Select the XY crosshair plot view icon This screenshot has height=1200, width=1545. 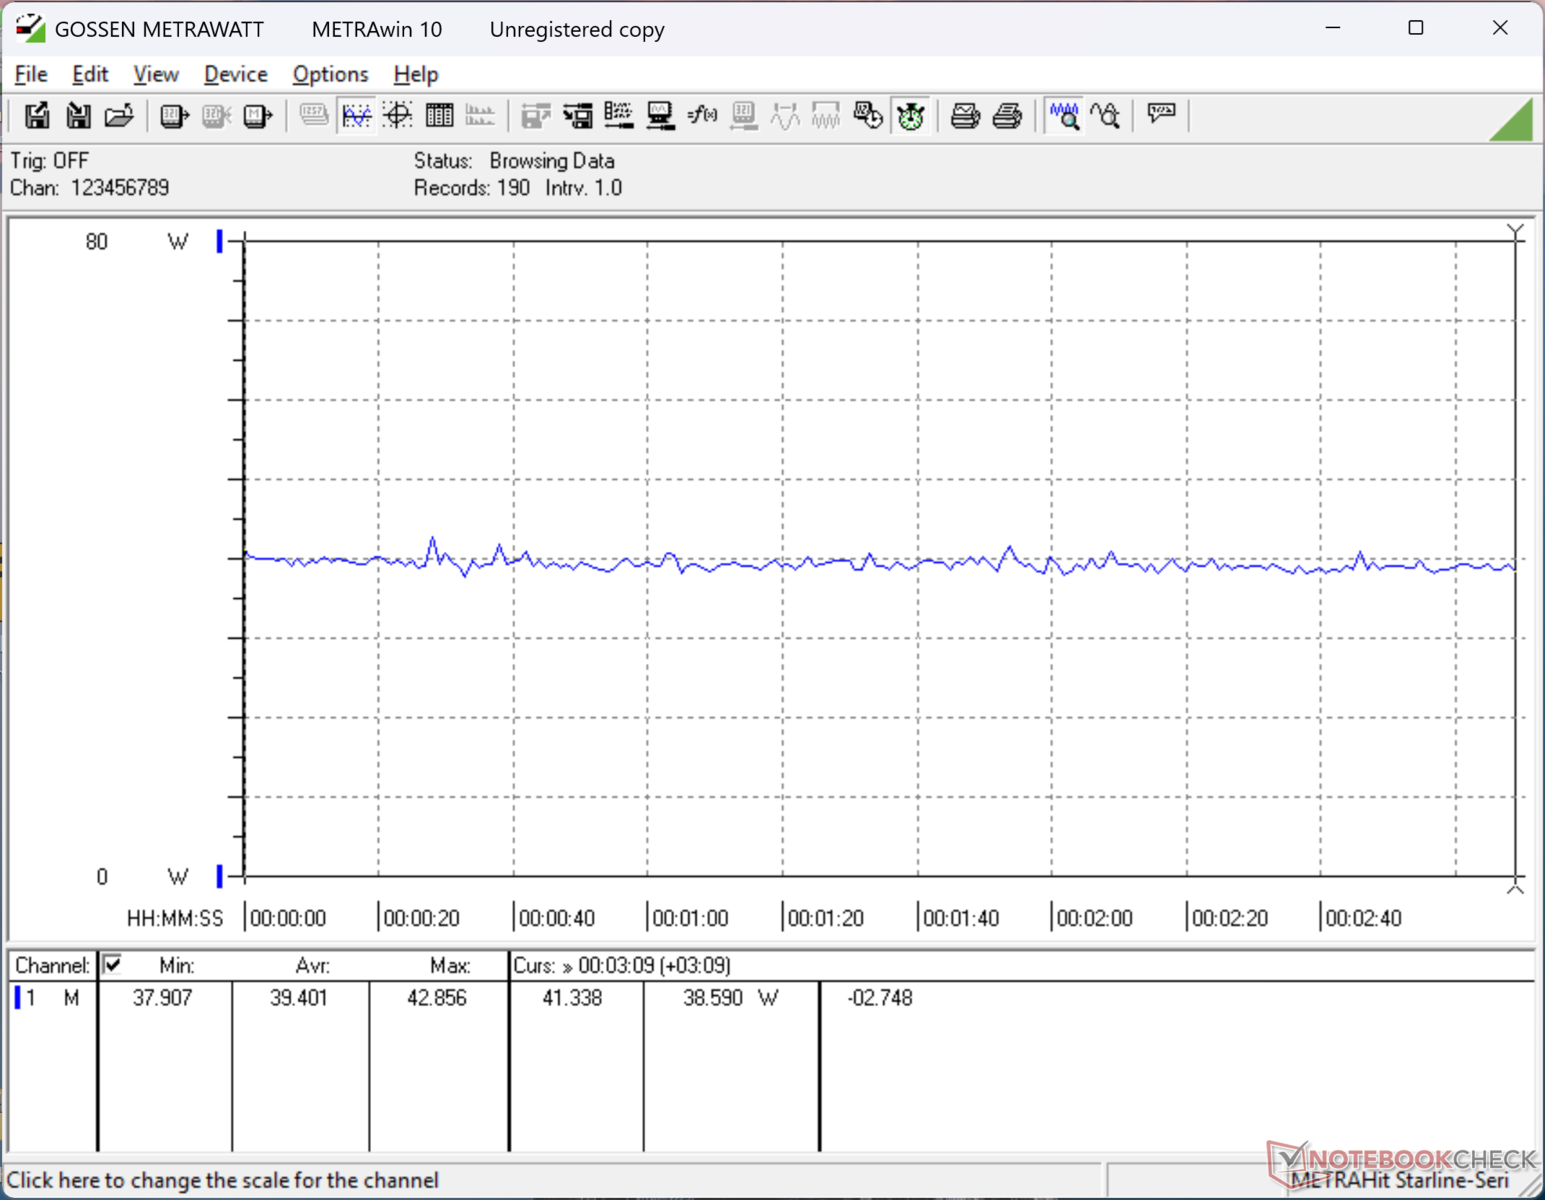click(x=398, y=116)
